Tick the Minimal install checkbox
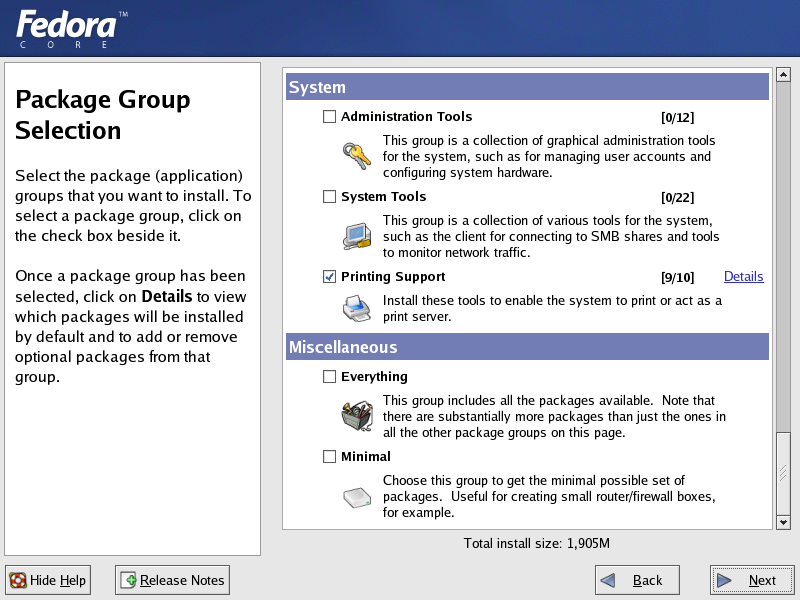Image resolution: width=800 pixels, height=600 pixels. (330, 456)
